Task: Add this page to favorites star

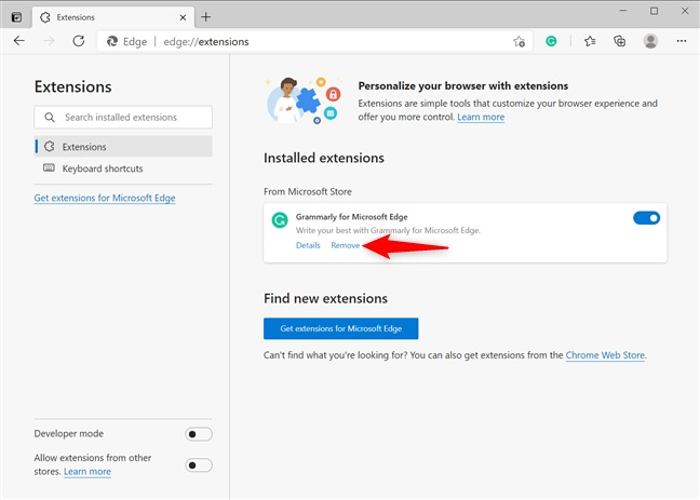Action: pos(519,42)
